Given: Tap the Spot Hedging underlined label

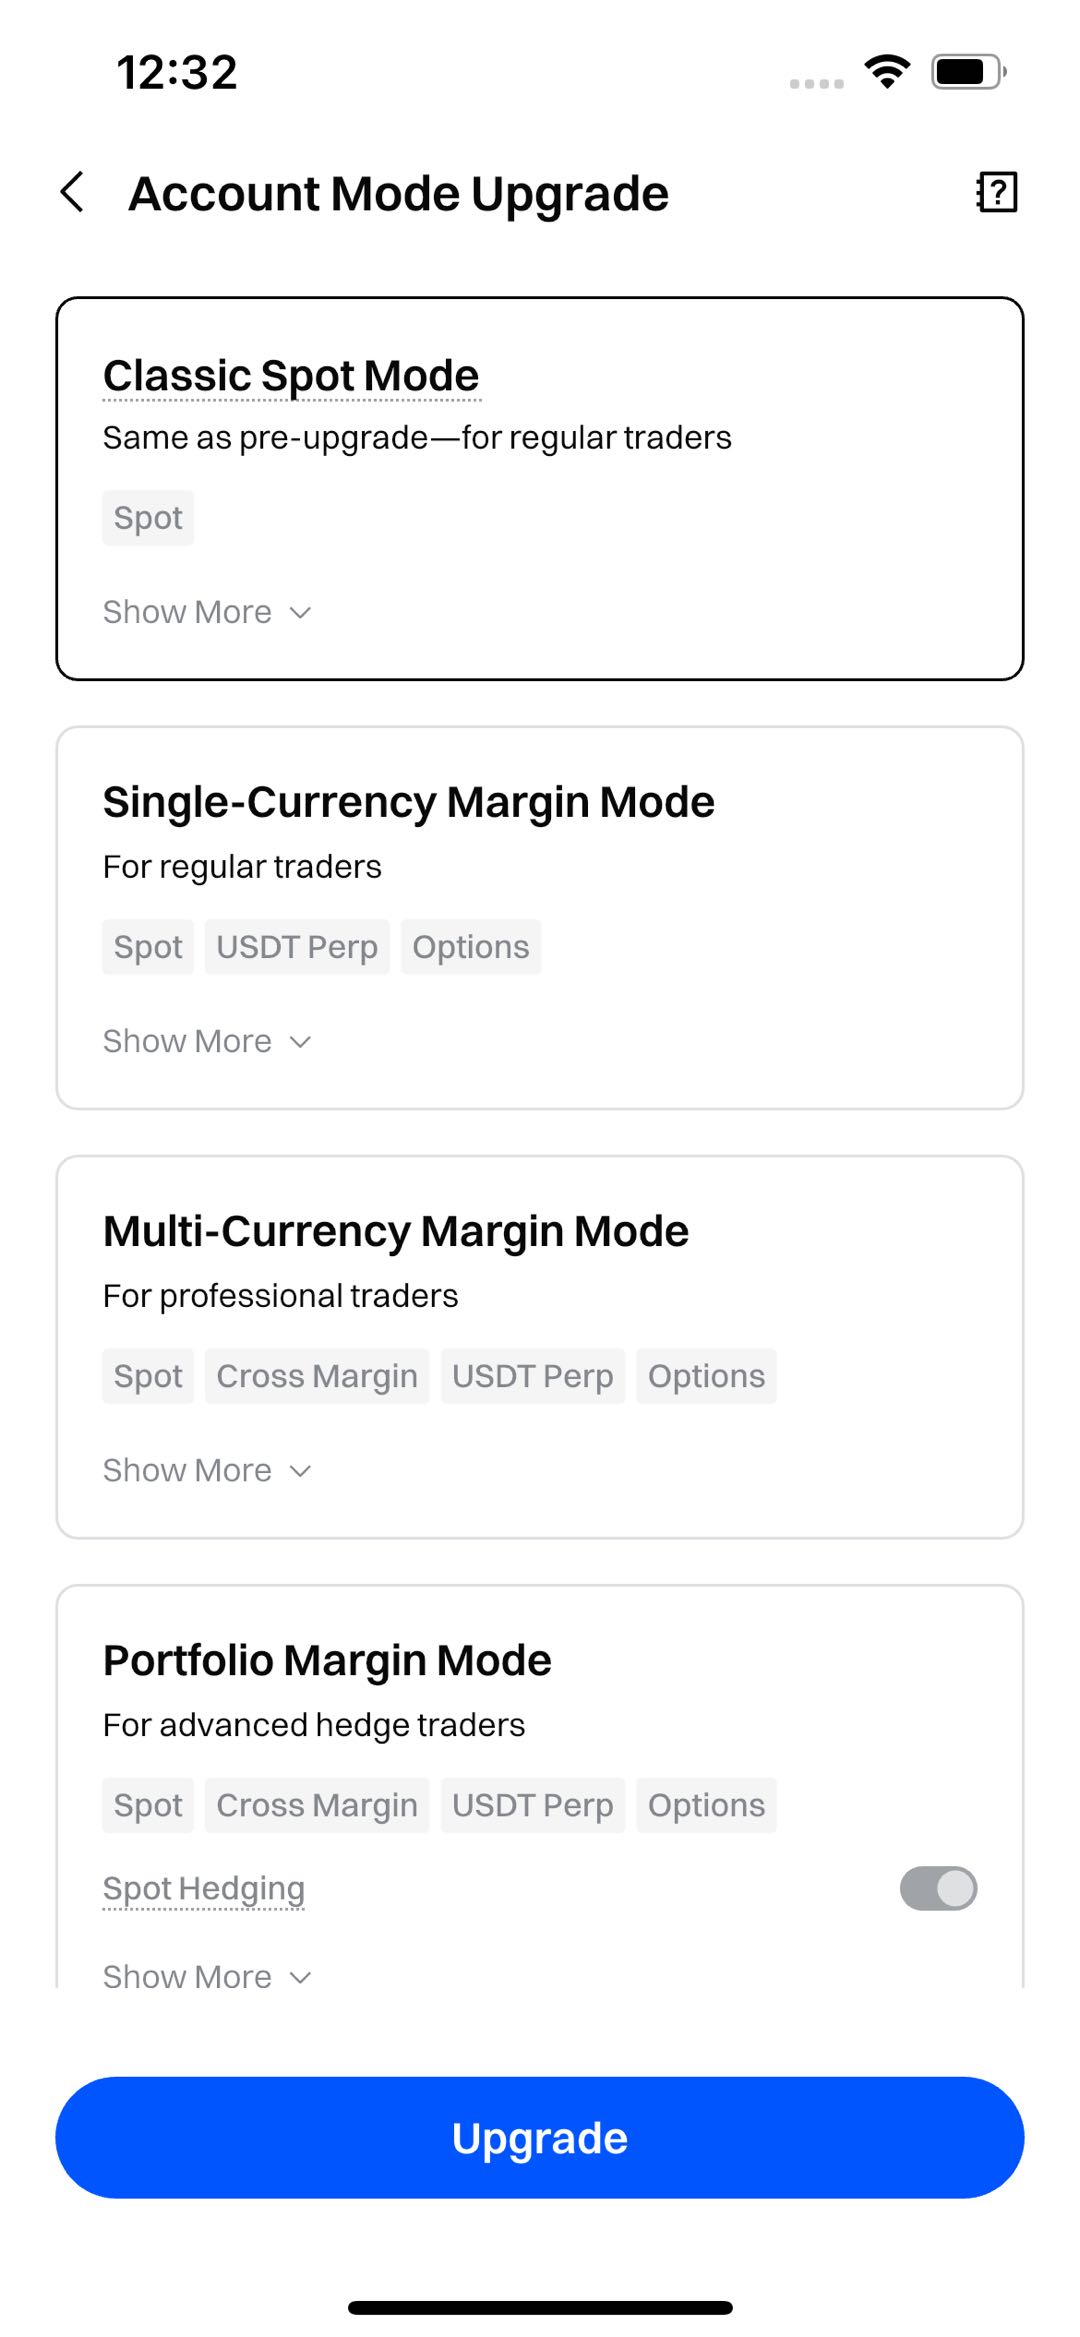Looking at the screenshot, I should [x=204, y=1888].
